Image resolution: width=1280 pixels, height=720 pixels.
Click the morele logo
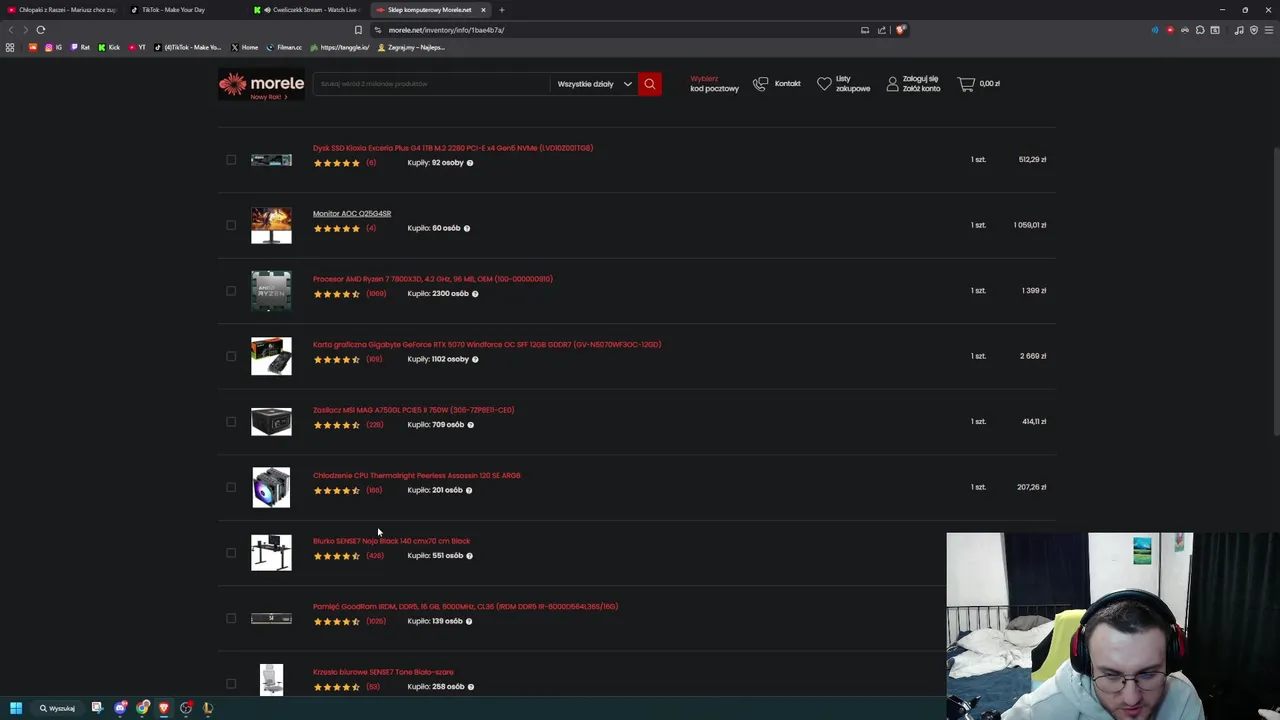[261, 84]
